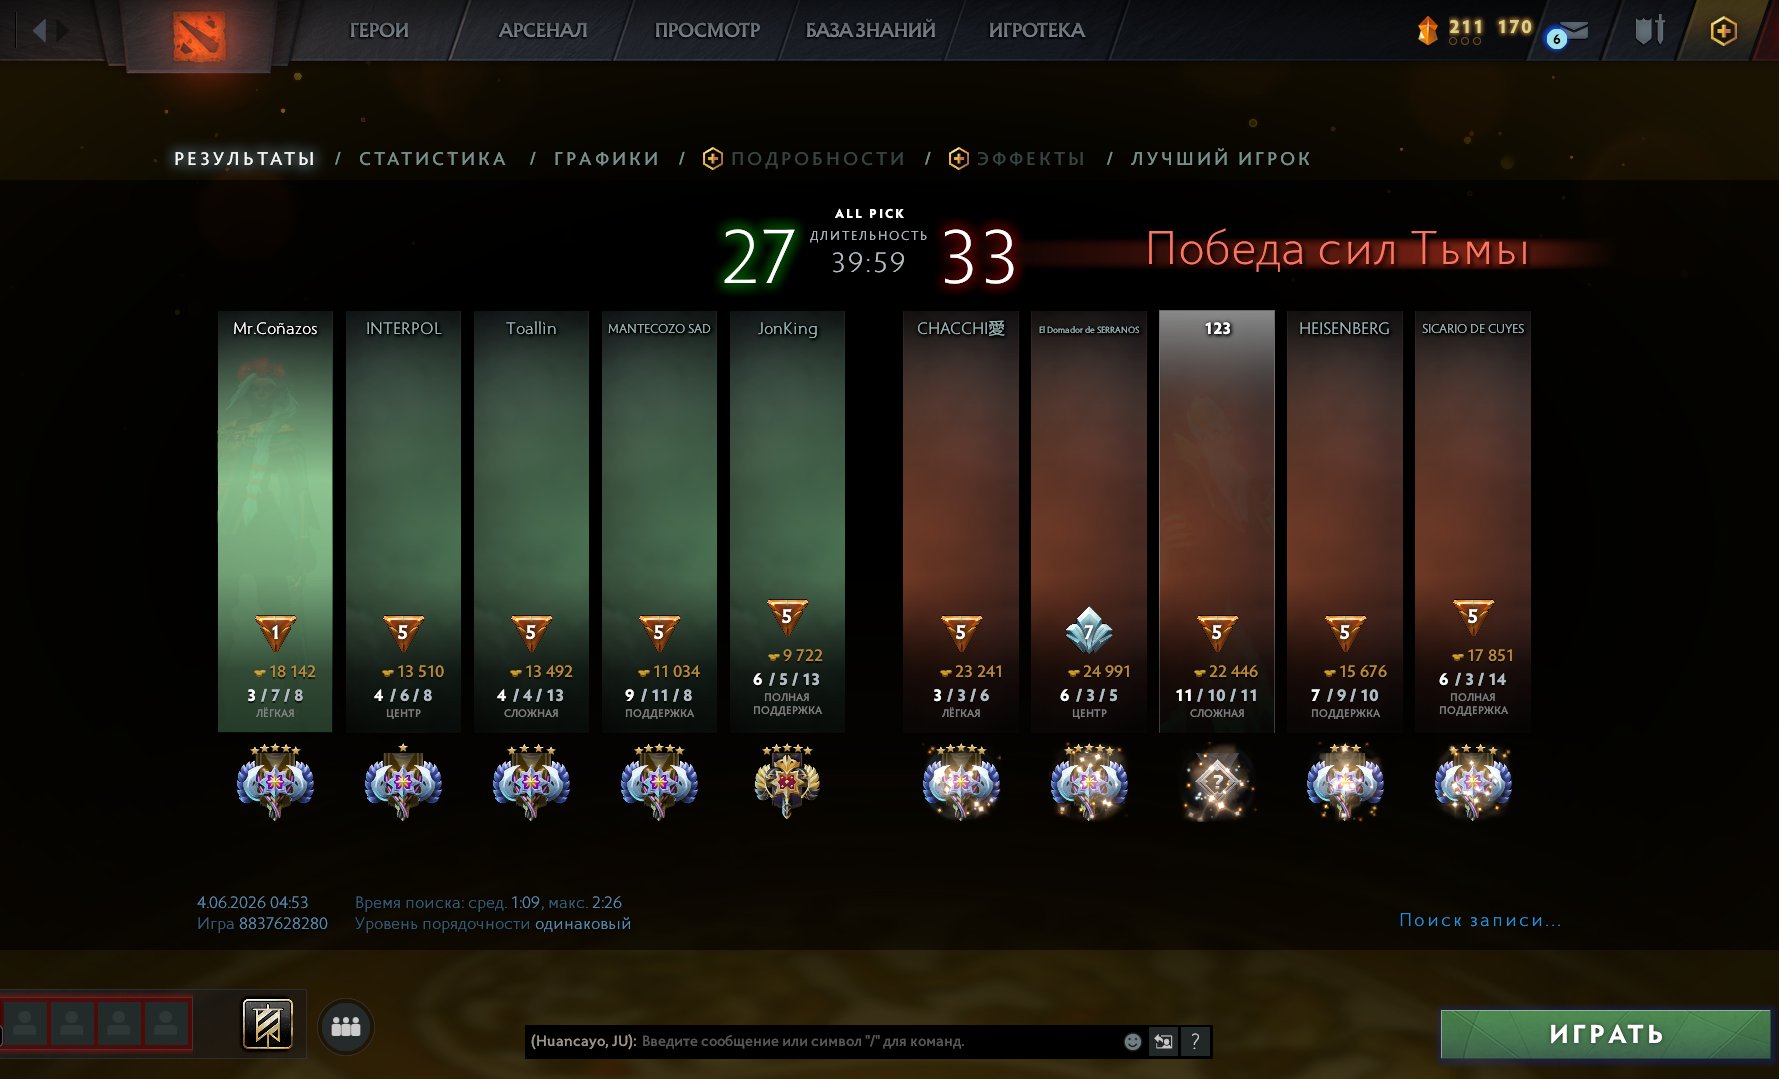Screen dimensions: 1779x1079
Task: Open chat help question mark
Action: pos(1195,1041)
